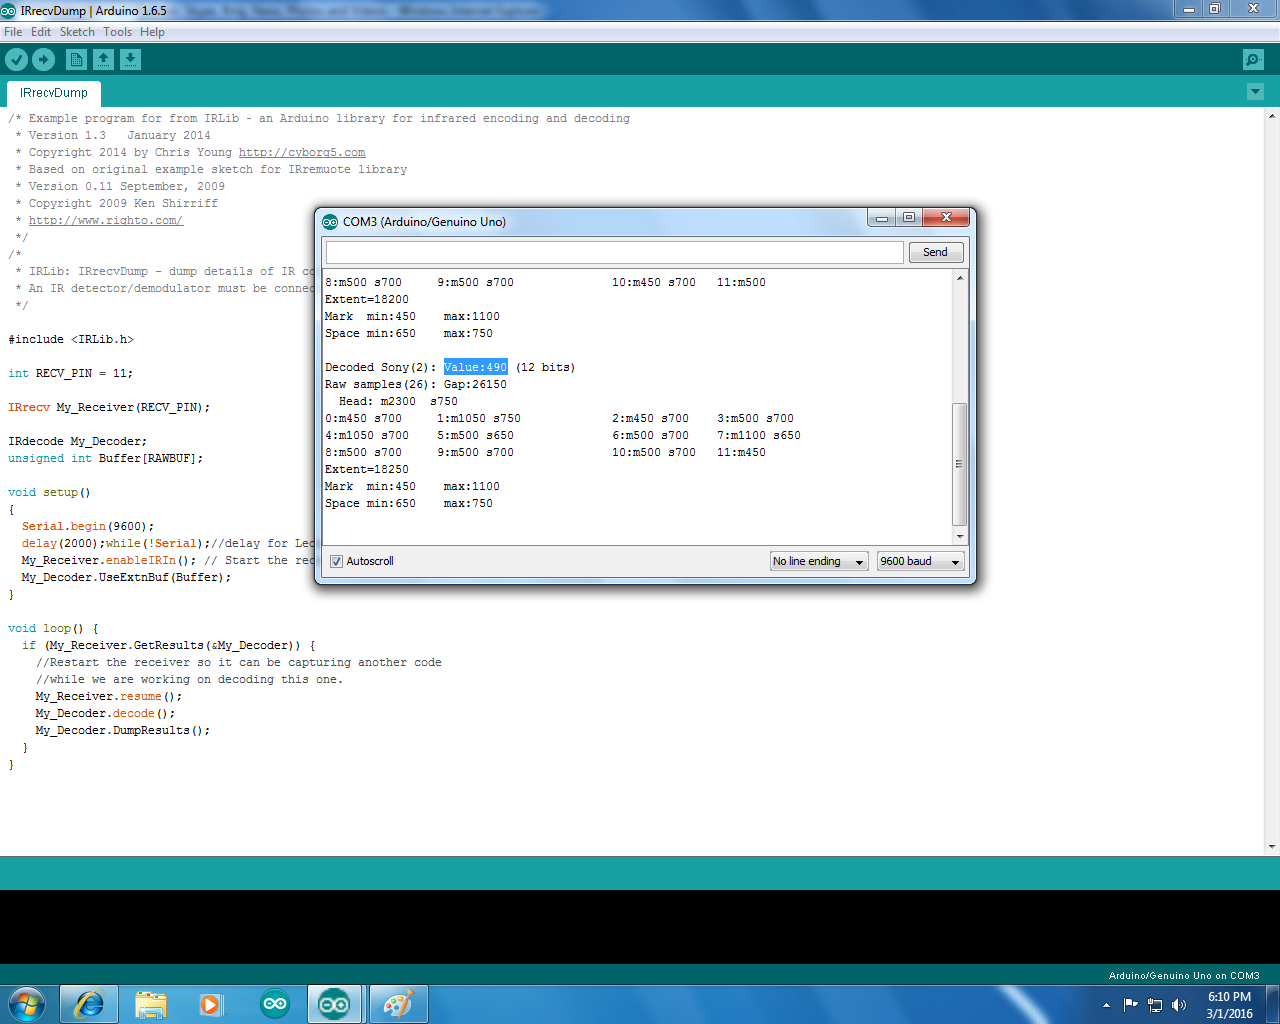Click the 'My_Decoder.DumpResults();' line

pyautogui.click(x=123, y=731)
